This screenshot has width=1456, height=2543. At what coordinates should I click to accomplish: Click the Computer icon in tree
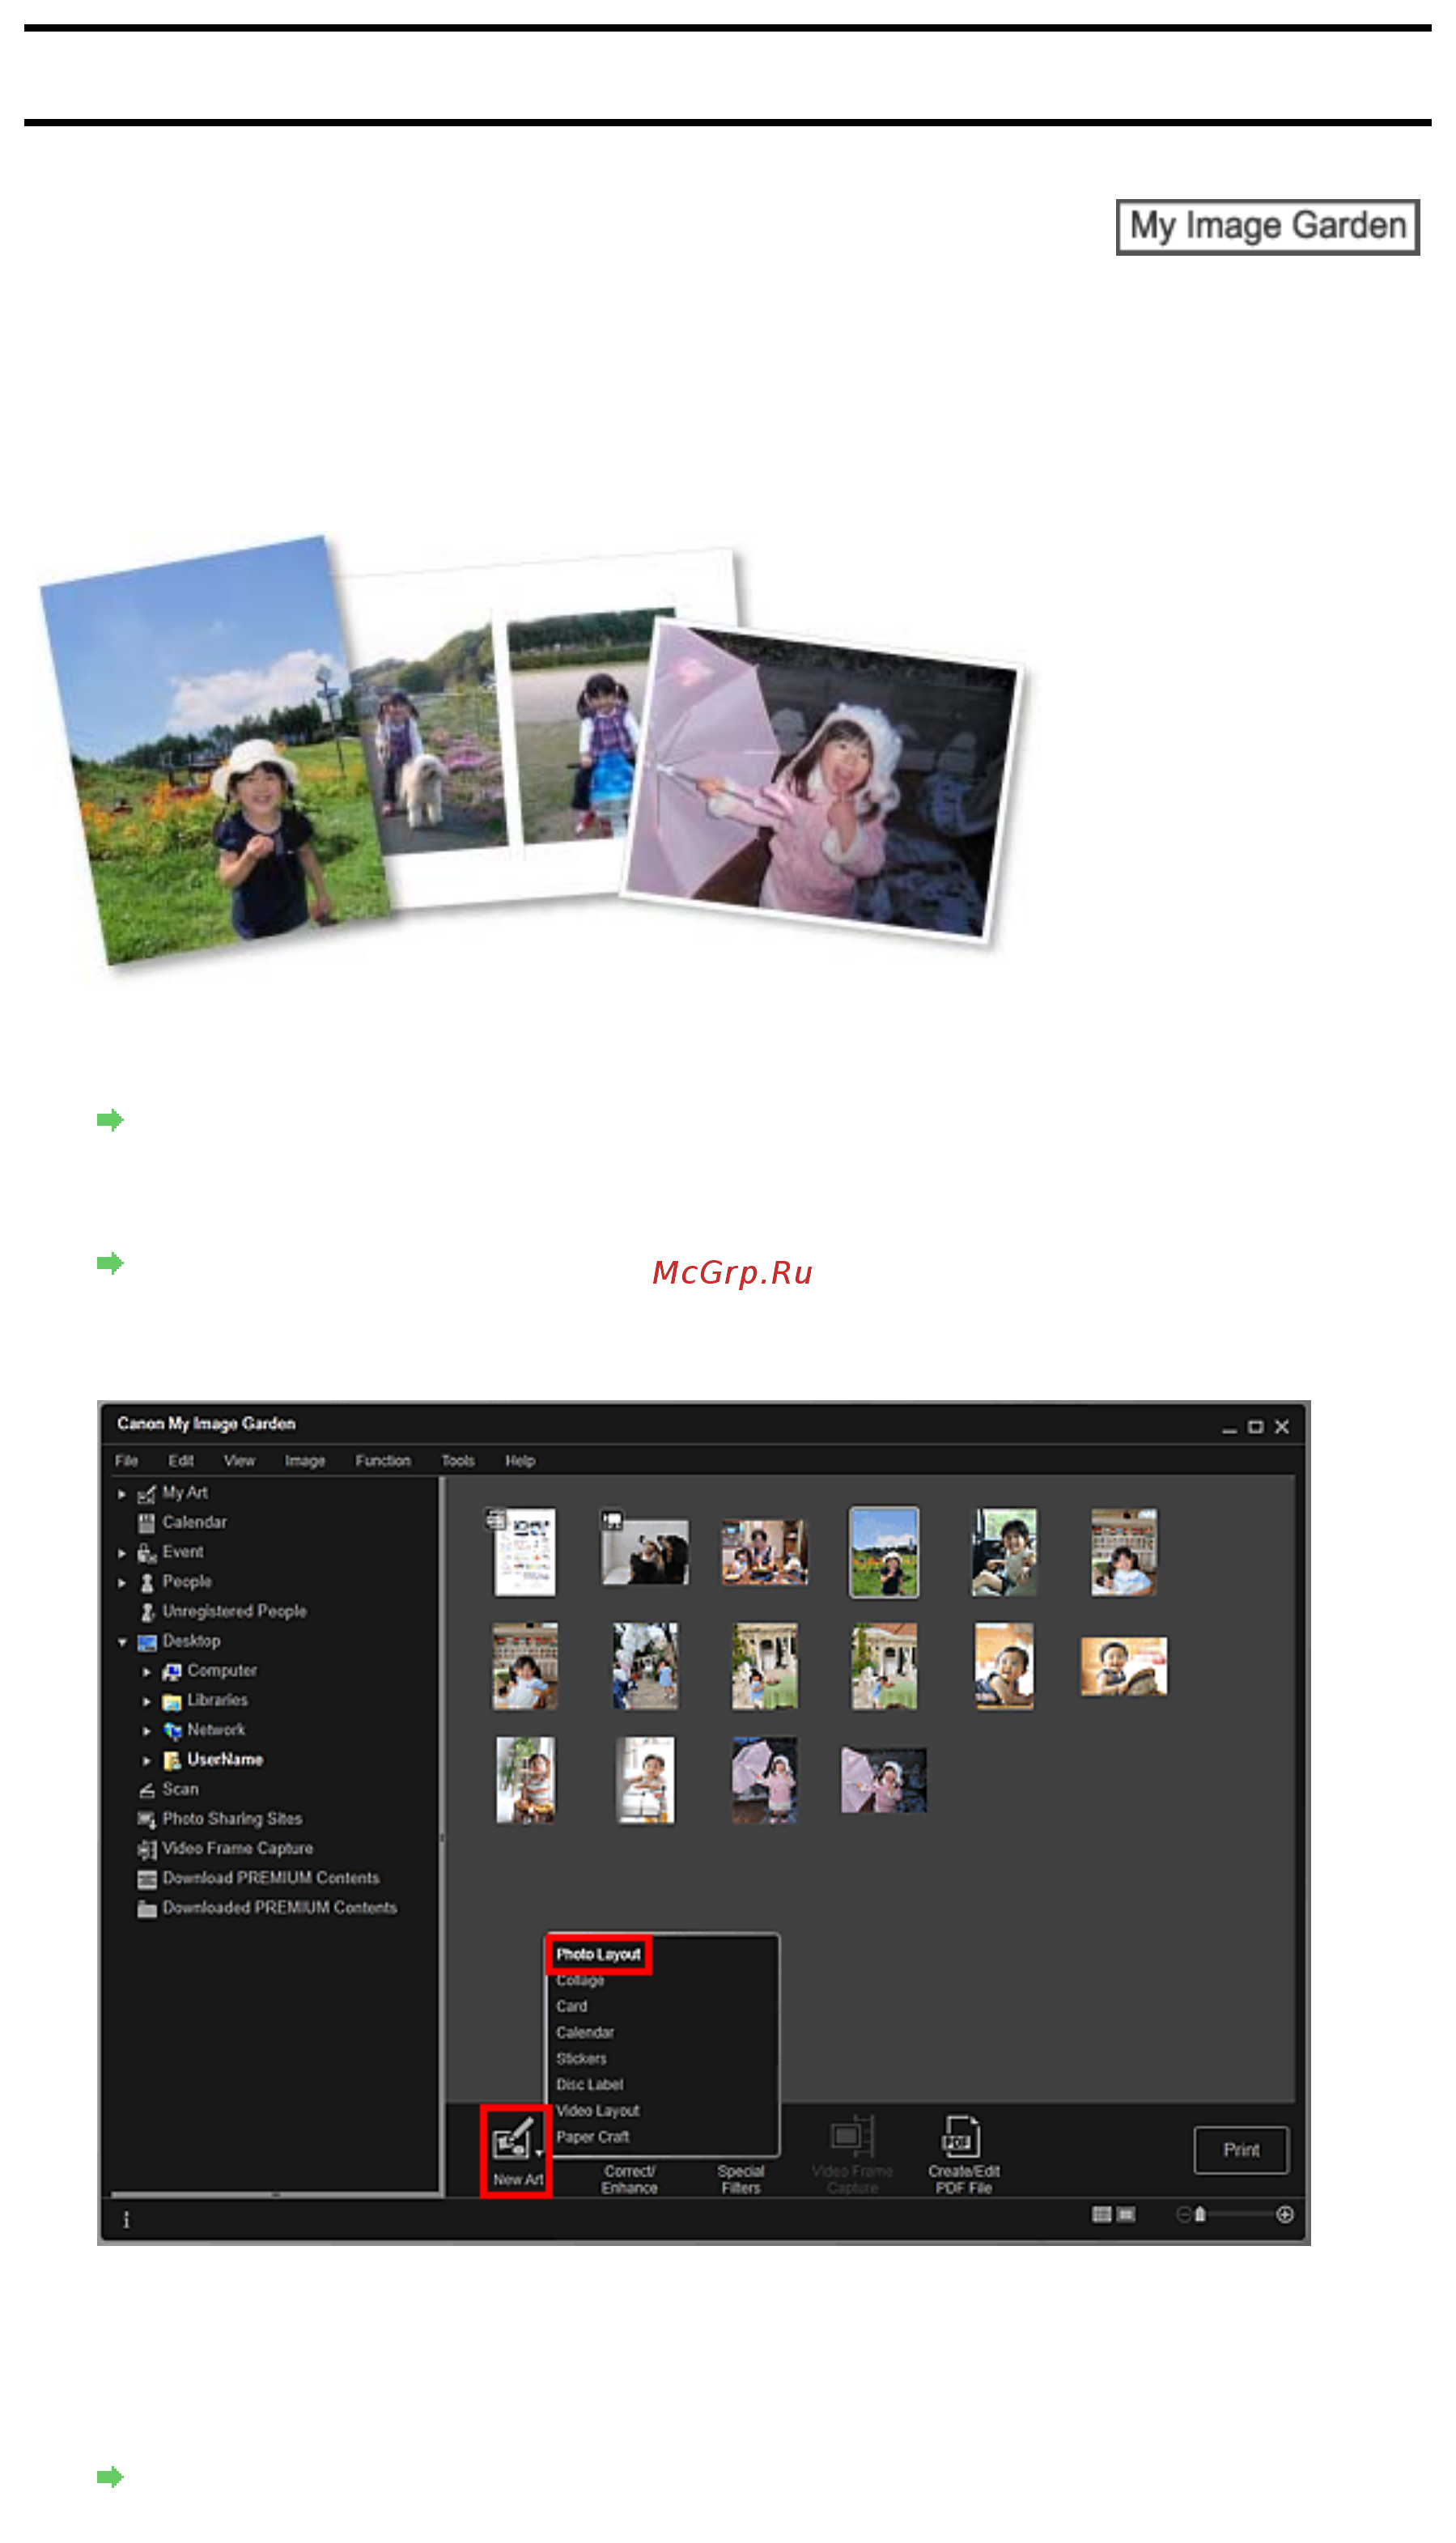click(x=171, y=1673)
